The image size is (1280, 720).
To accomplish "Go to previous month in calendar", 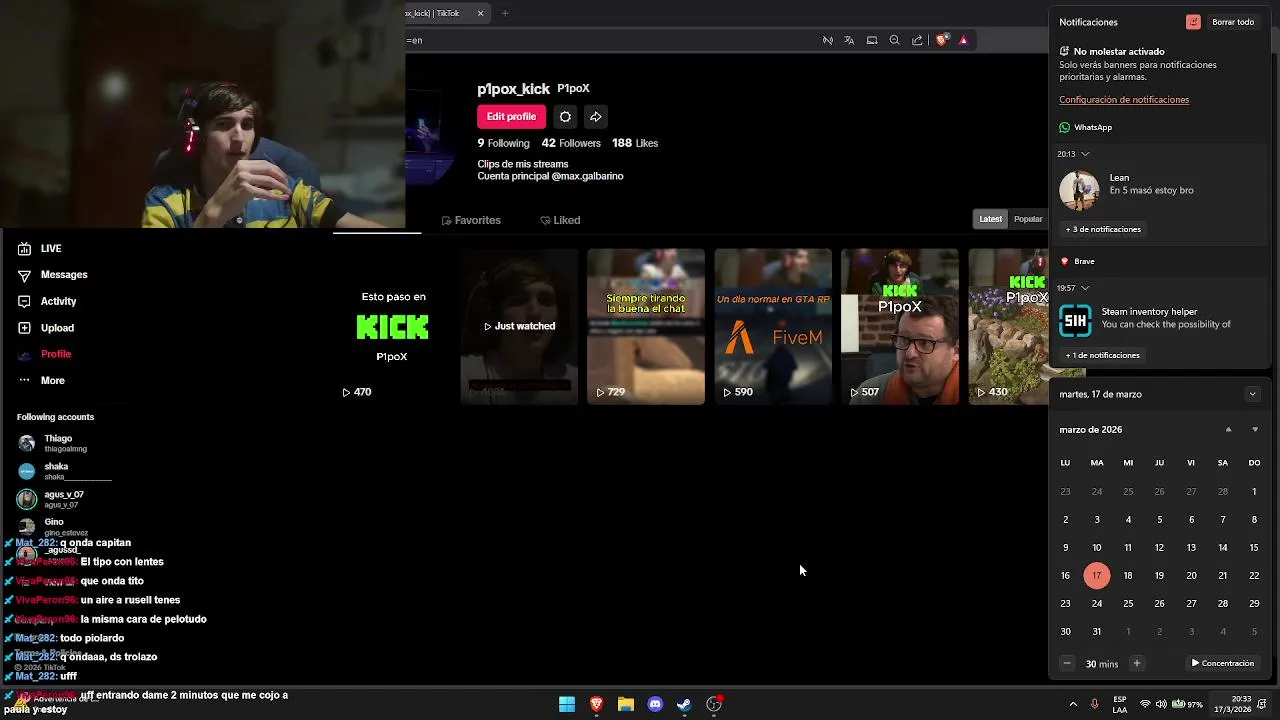I will (1228, 430).
